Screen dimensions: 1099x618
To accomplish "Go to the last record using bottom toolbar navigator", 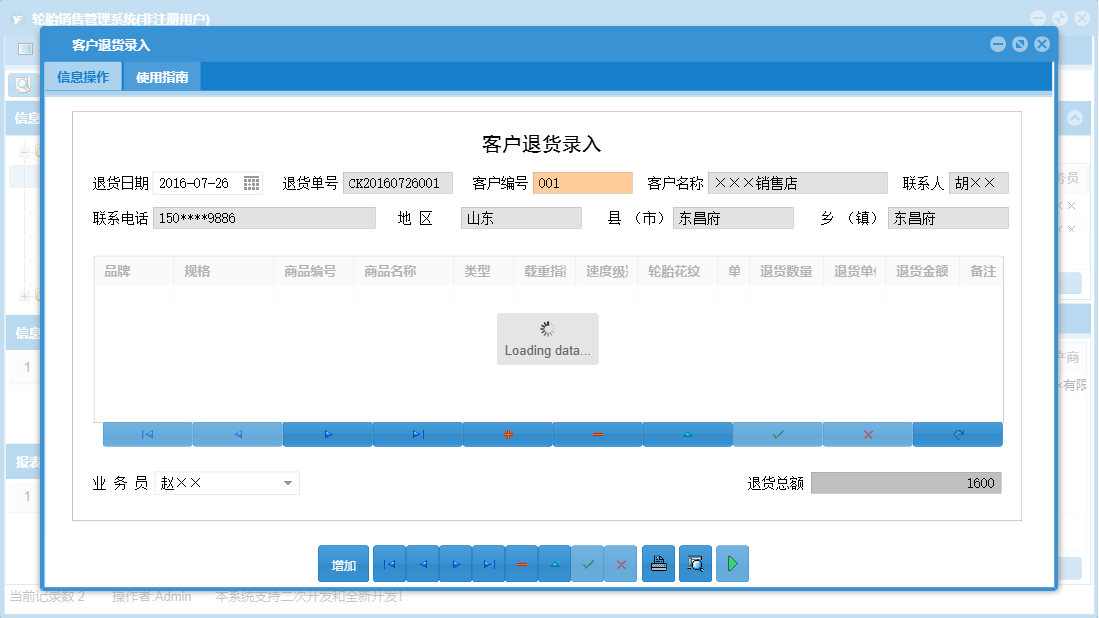I will pos(489,563).
